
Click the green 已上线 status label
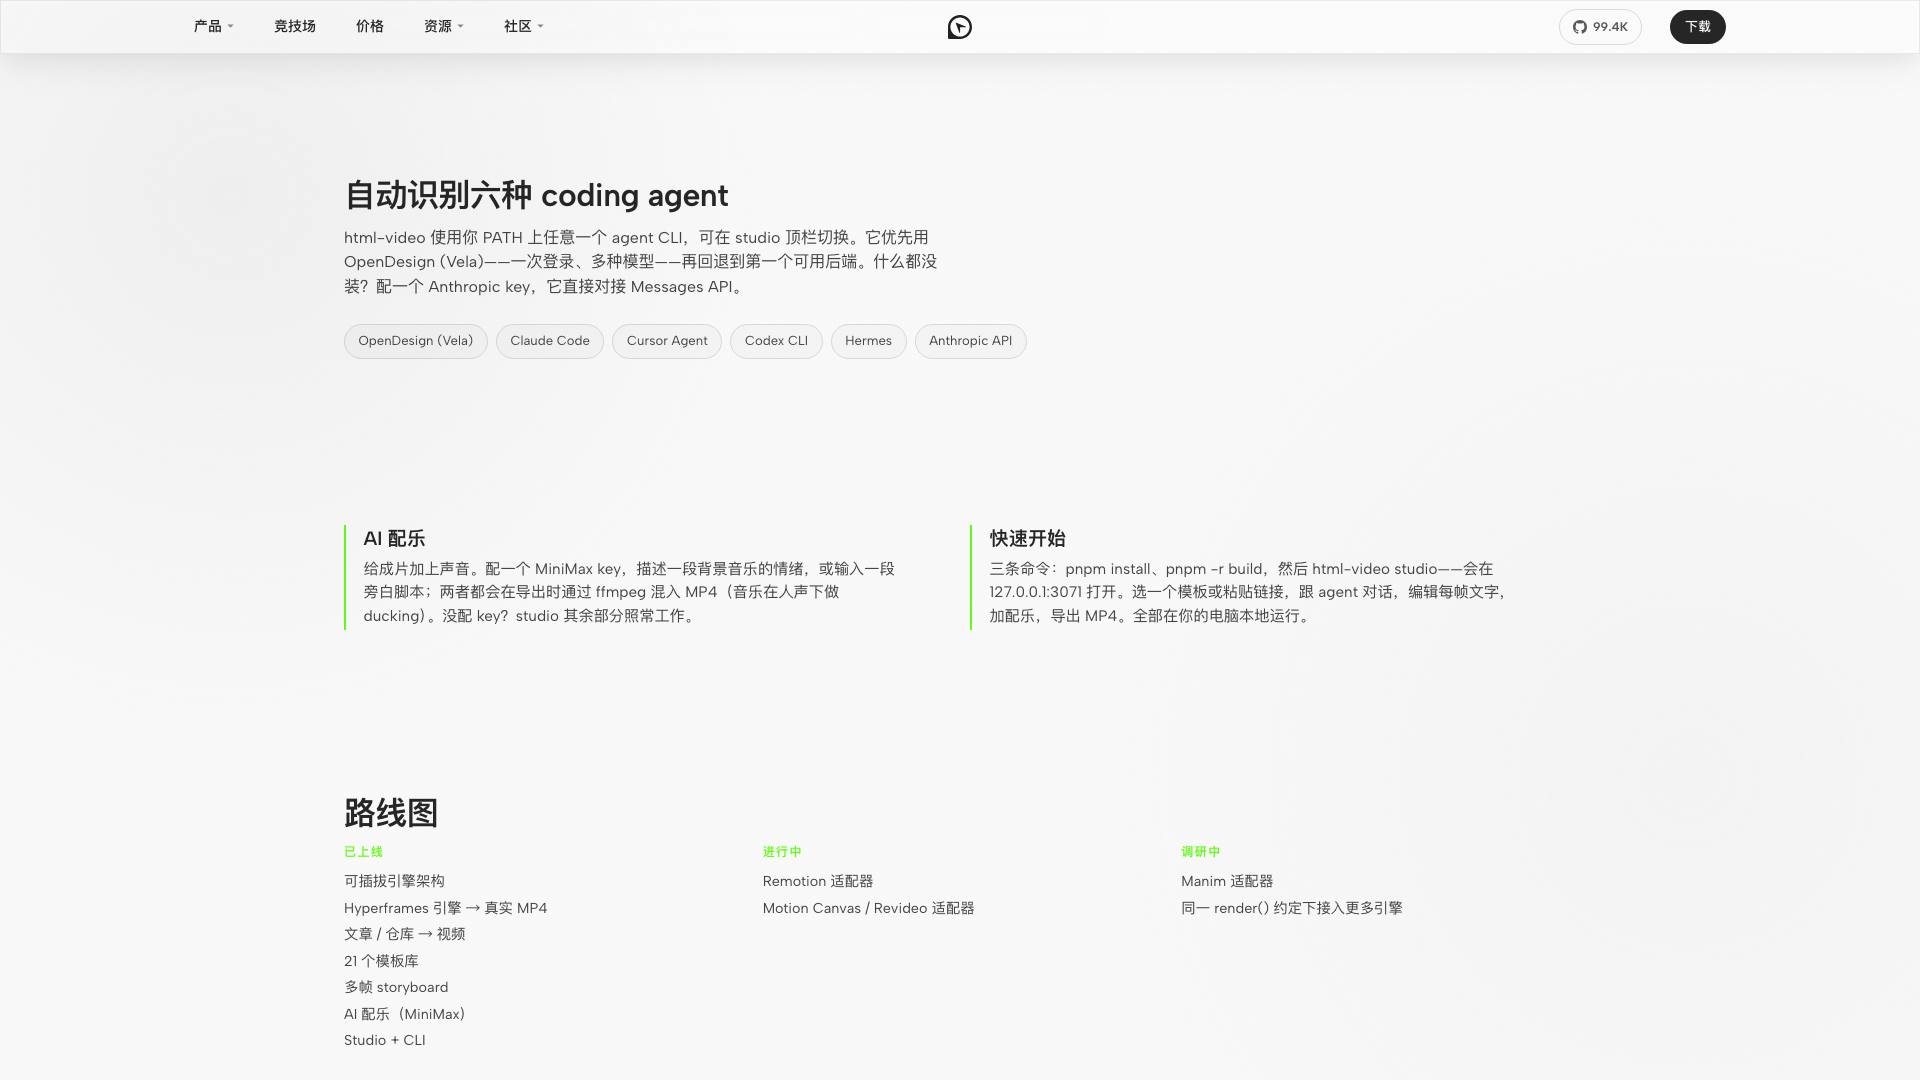pyautogui.click(x=363, y=852)
